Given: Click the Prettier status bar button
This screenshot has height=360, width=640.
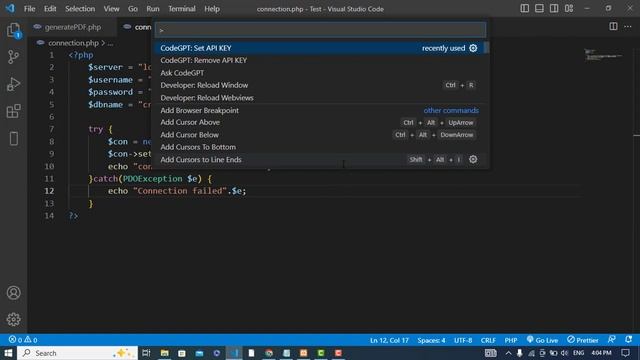Looking at the screenshot, I should point(582,340).
